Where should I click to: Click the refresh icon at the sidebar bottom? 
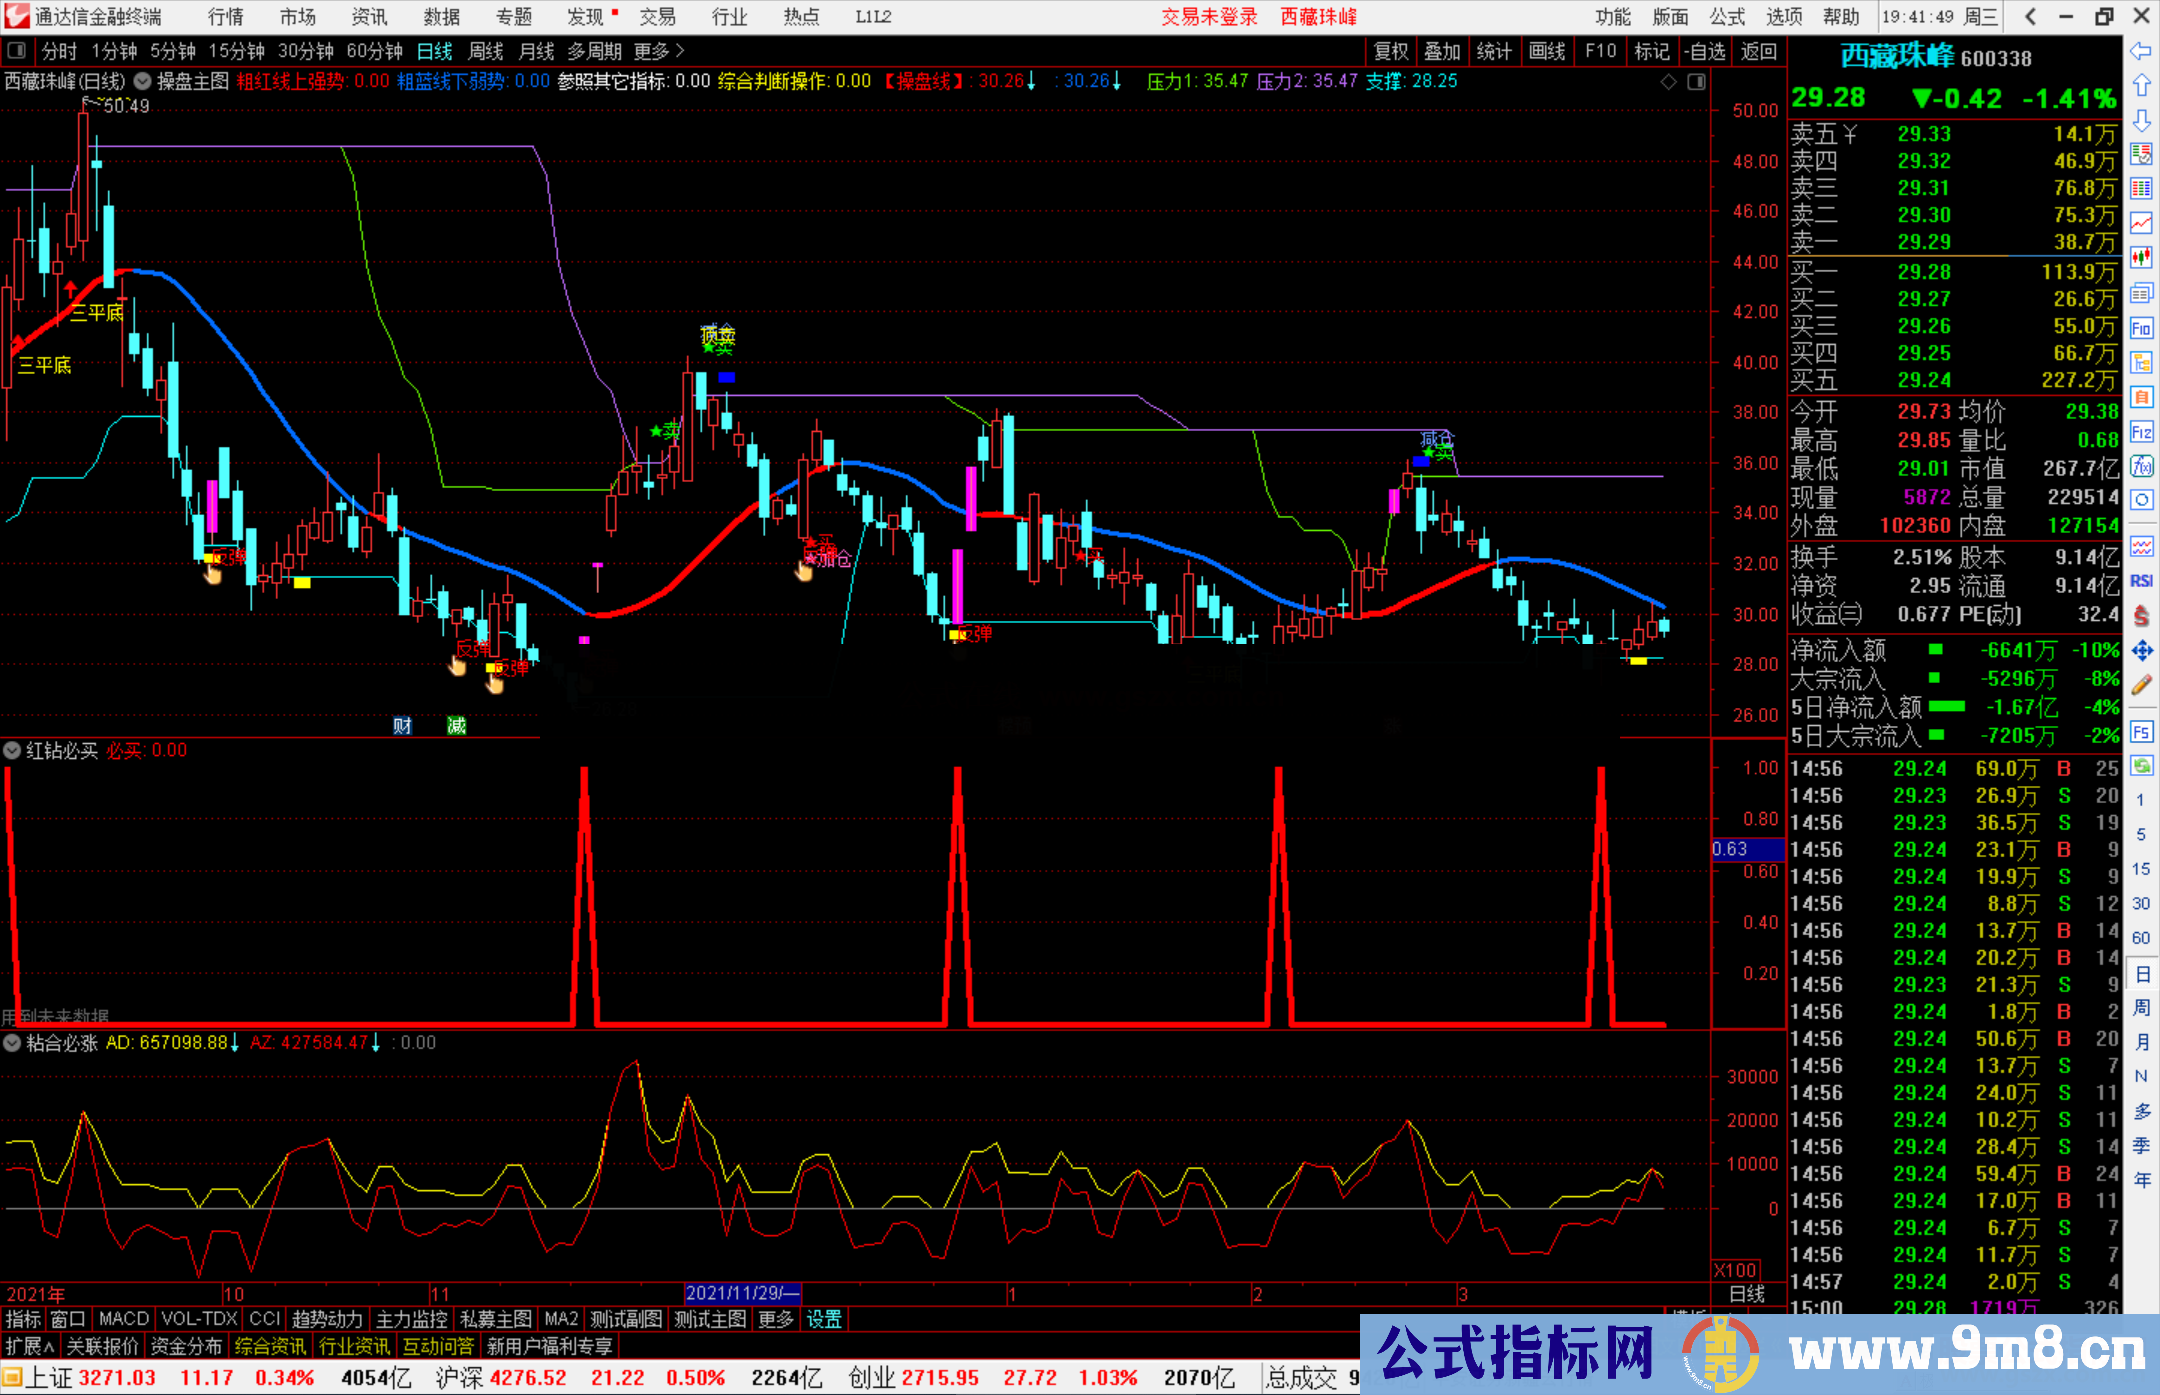pyautogui.click(x=2141, y=765)
